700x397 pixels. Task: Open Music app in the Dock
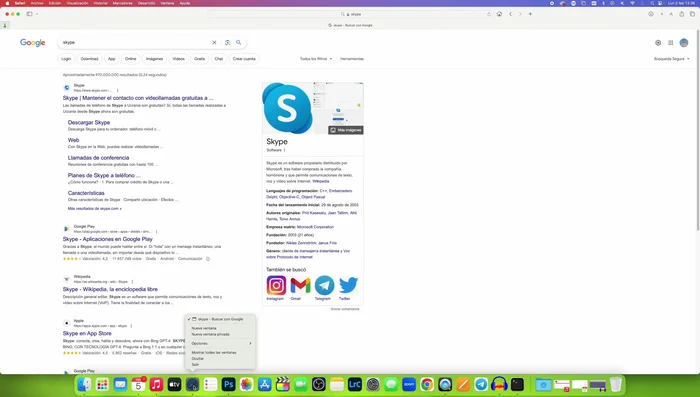point(156,384)
